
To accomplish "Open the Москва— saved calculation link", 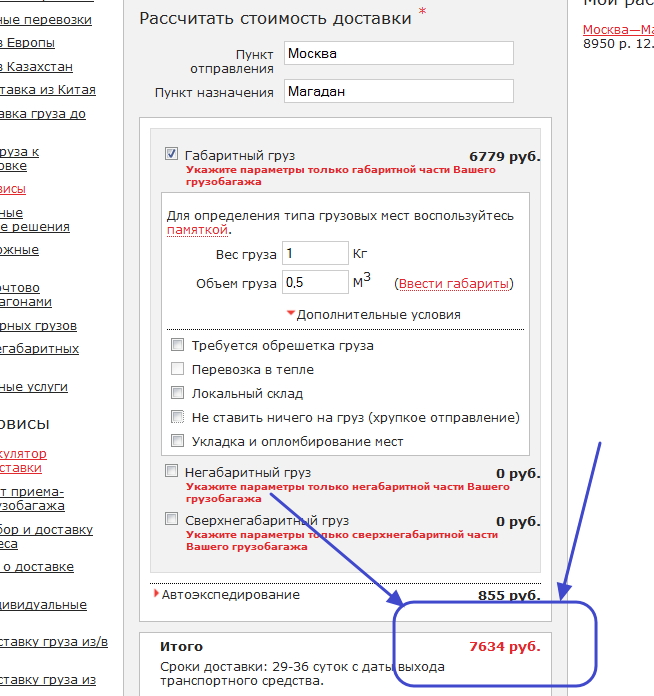I will click(617, 29).
